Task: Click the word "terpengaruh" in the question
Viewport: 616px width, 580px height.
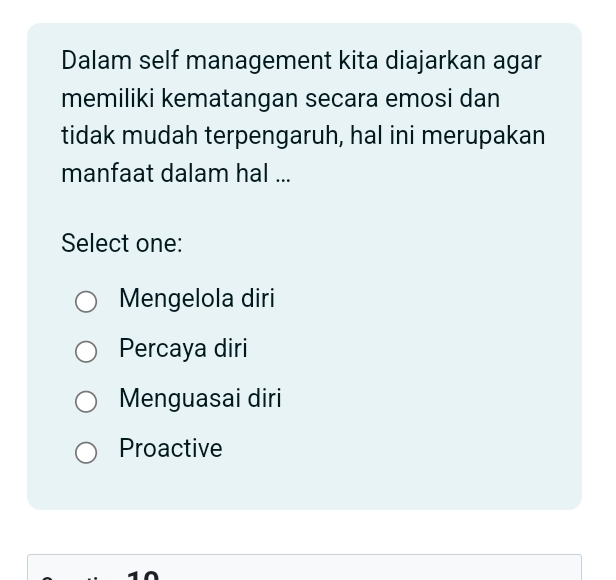Action: pyautogui.click(x=275, y=135)
